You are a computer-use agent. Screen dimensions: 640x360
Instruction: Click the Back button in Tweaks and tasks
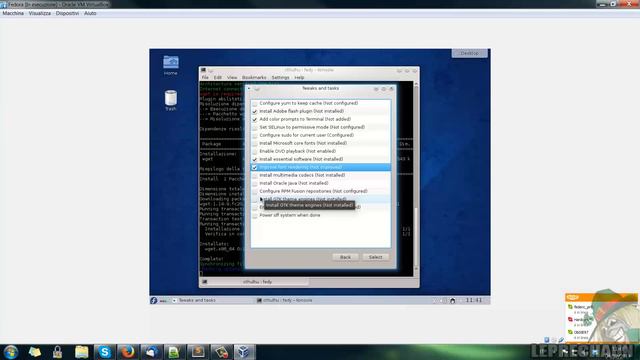pos(345,257)
